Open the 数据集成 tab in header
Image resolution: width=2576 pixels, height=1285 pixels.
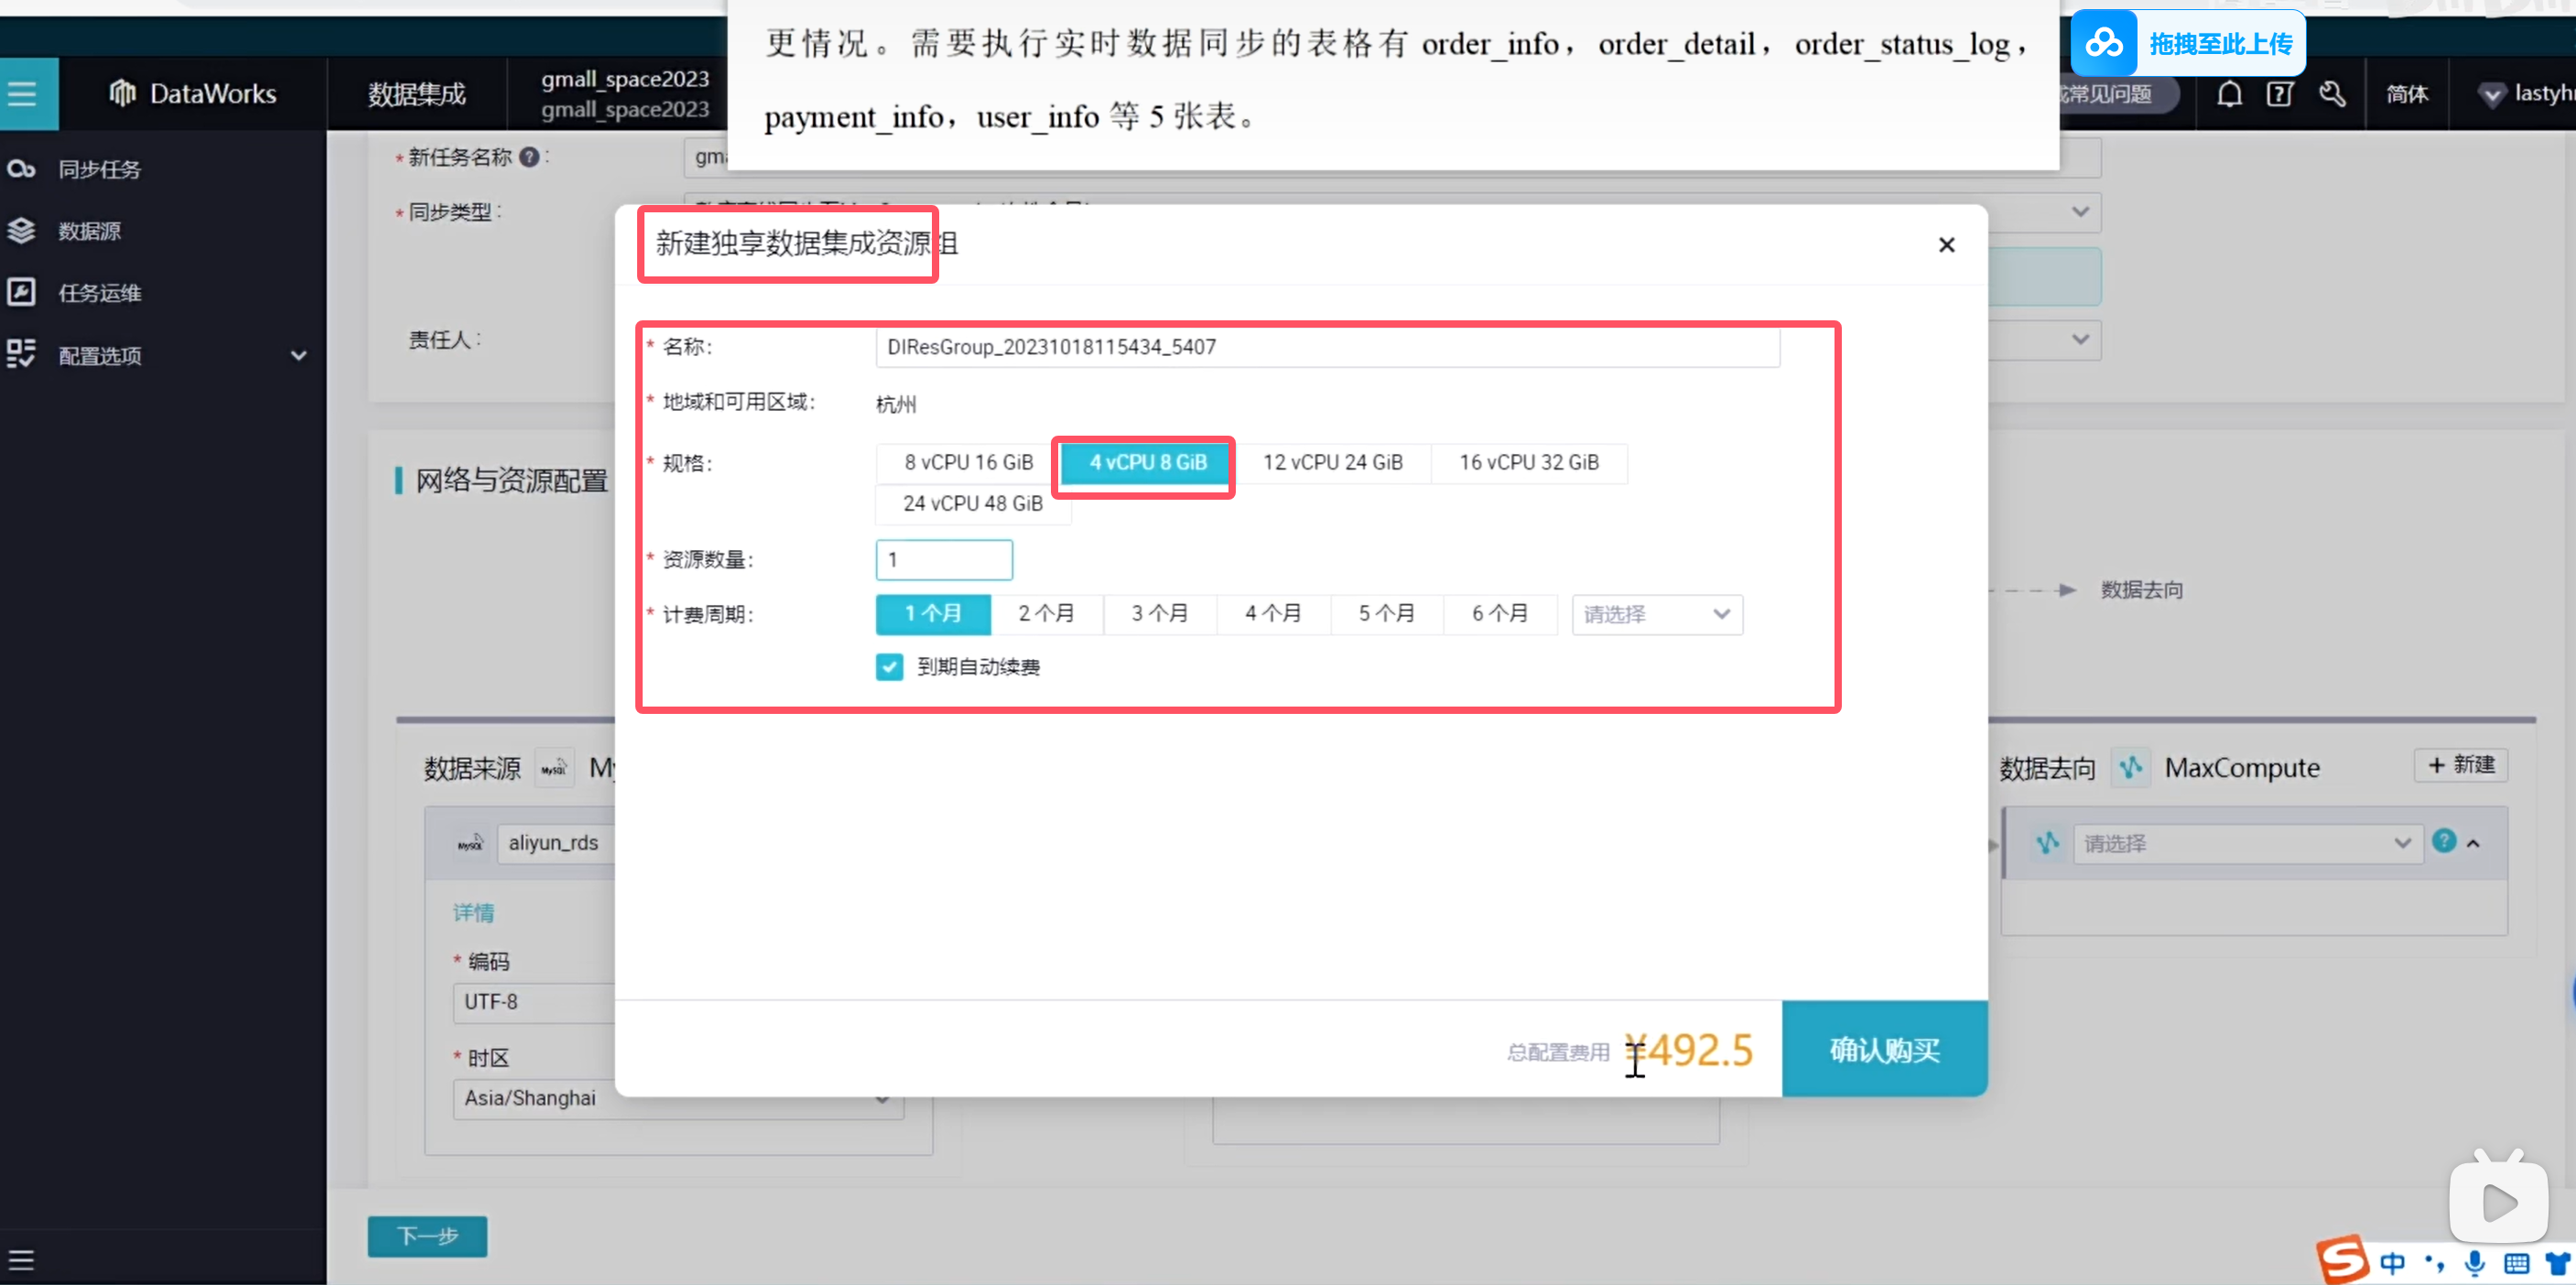point(416,94)
